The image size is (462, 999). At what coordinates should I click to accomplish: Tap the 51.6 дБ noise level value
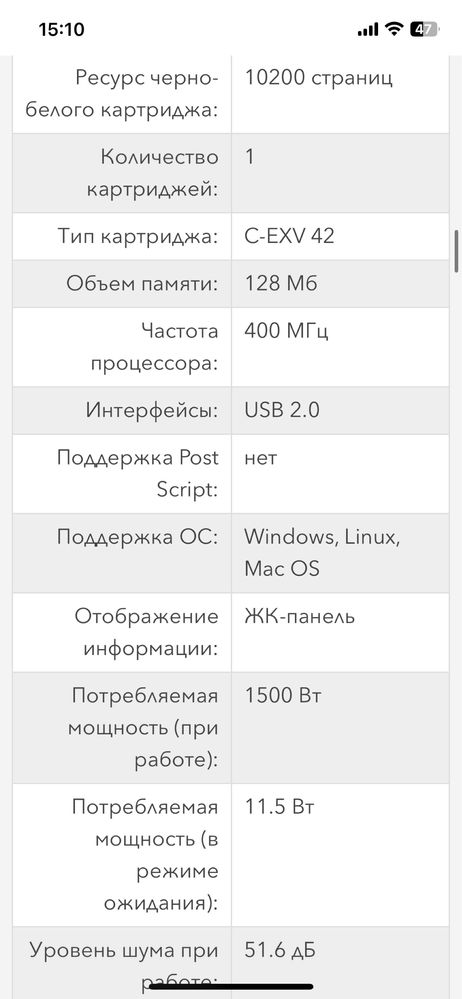[x=280, y=951]
